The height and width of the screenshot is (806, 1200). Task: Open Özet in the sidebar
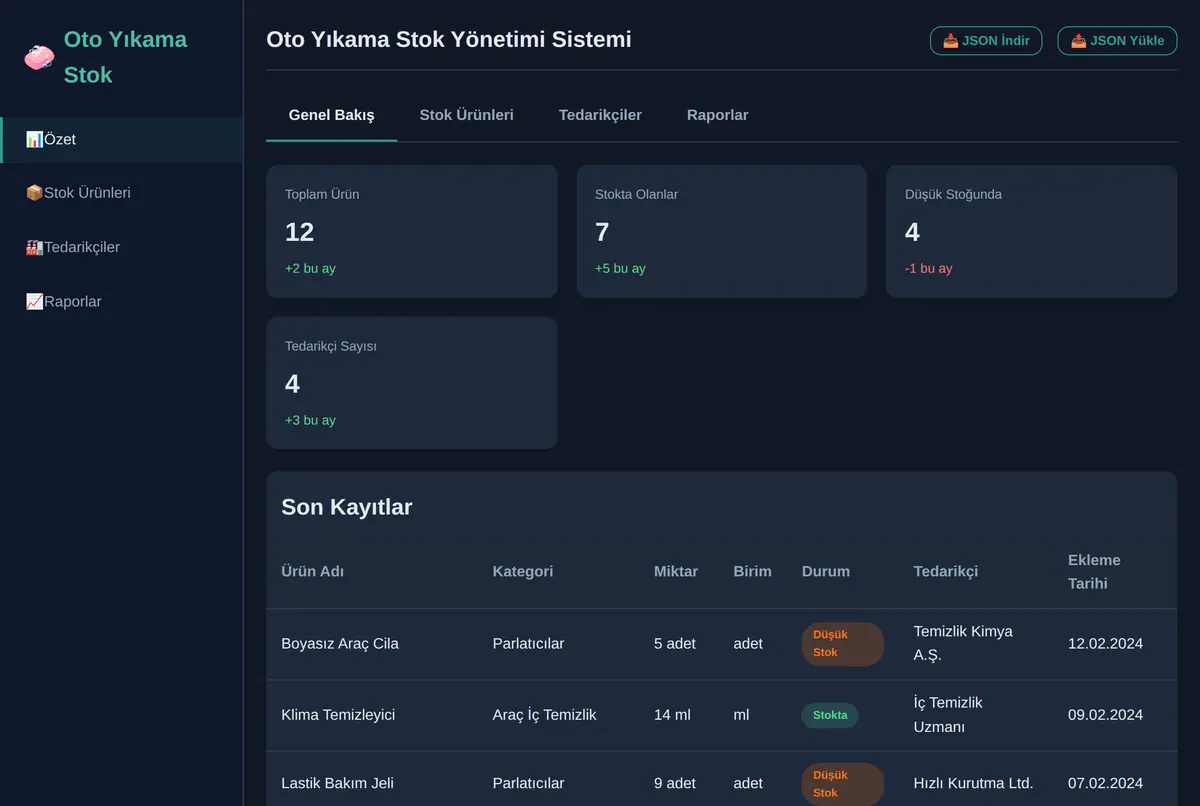click(121, 140)
